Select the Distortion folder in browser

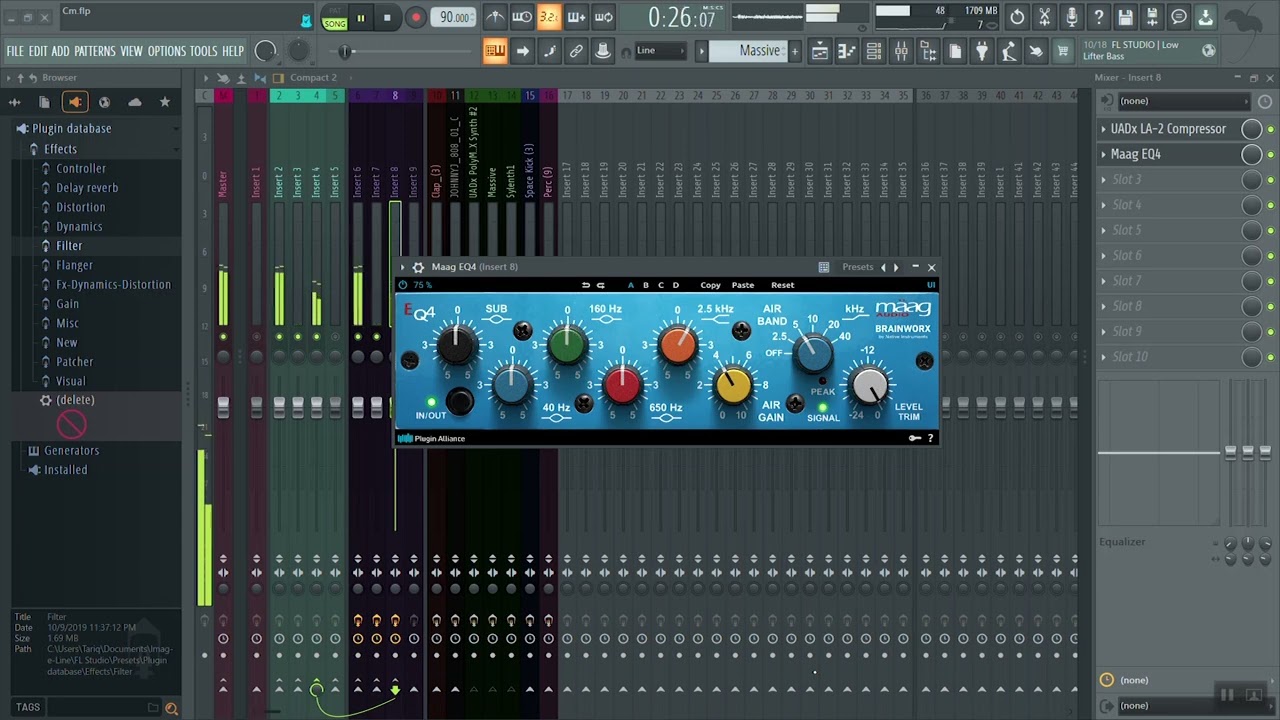(x=80, y=207)
